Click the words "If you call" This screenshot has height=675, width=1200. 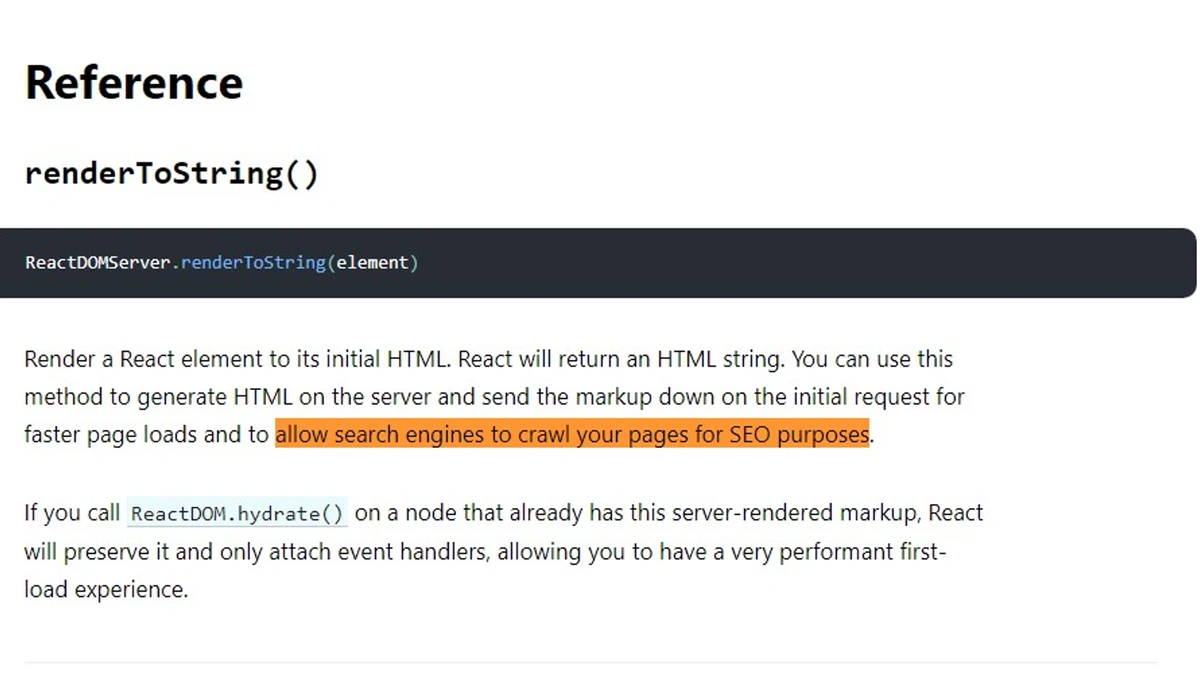[x=72, y=513]
